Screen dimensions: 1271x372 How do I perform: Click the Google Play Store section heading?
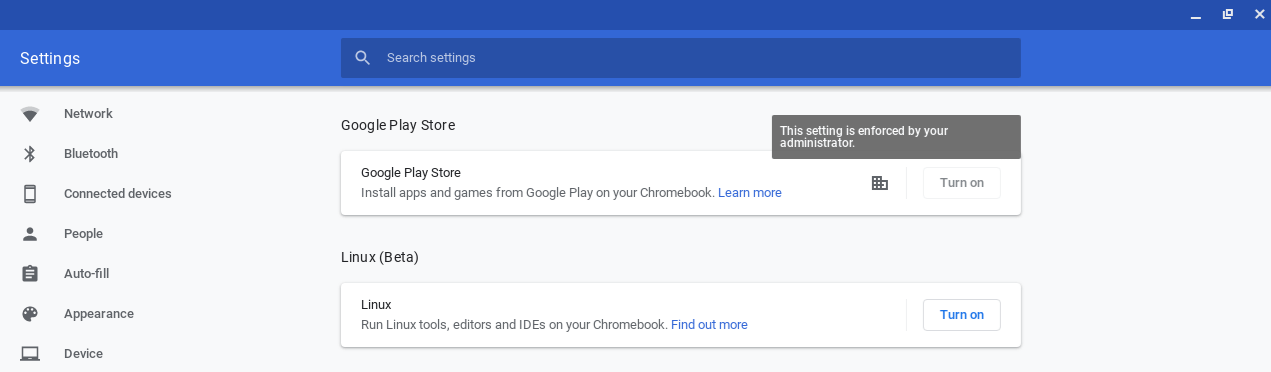(398, 125)
